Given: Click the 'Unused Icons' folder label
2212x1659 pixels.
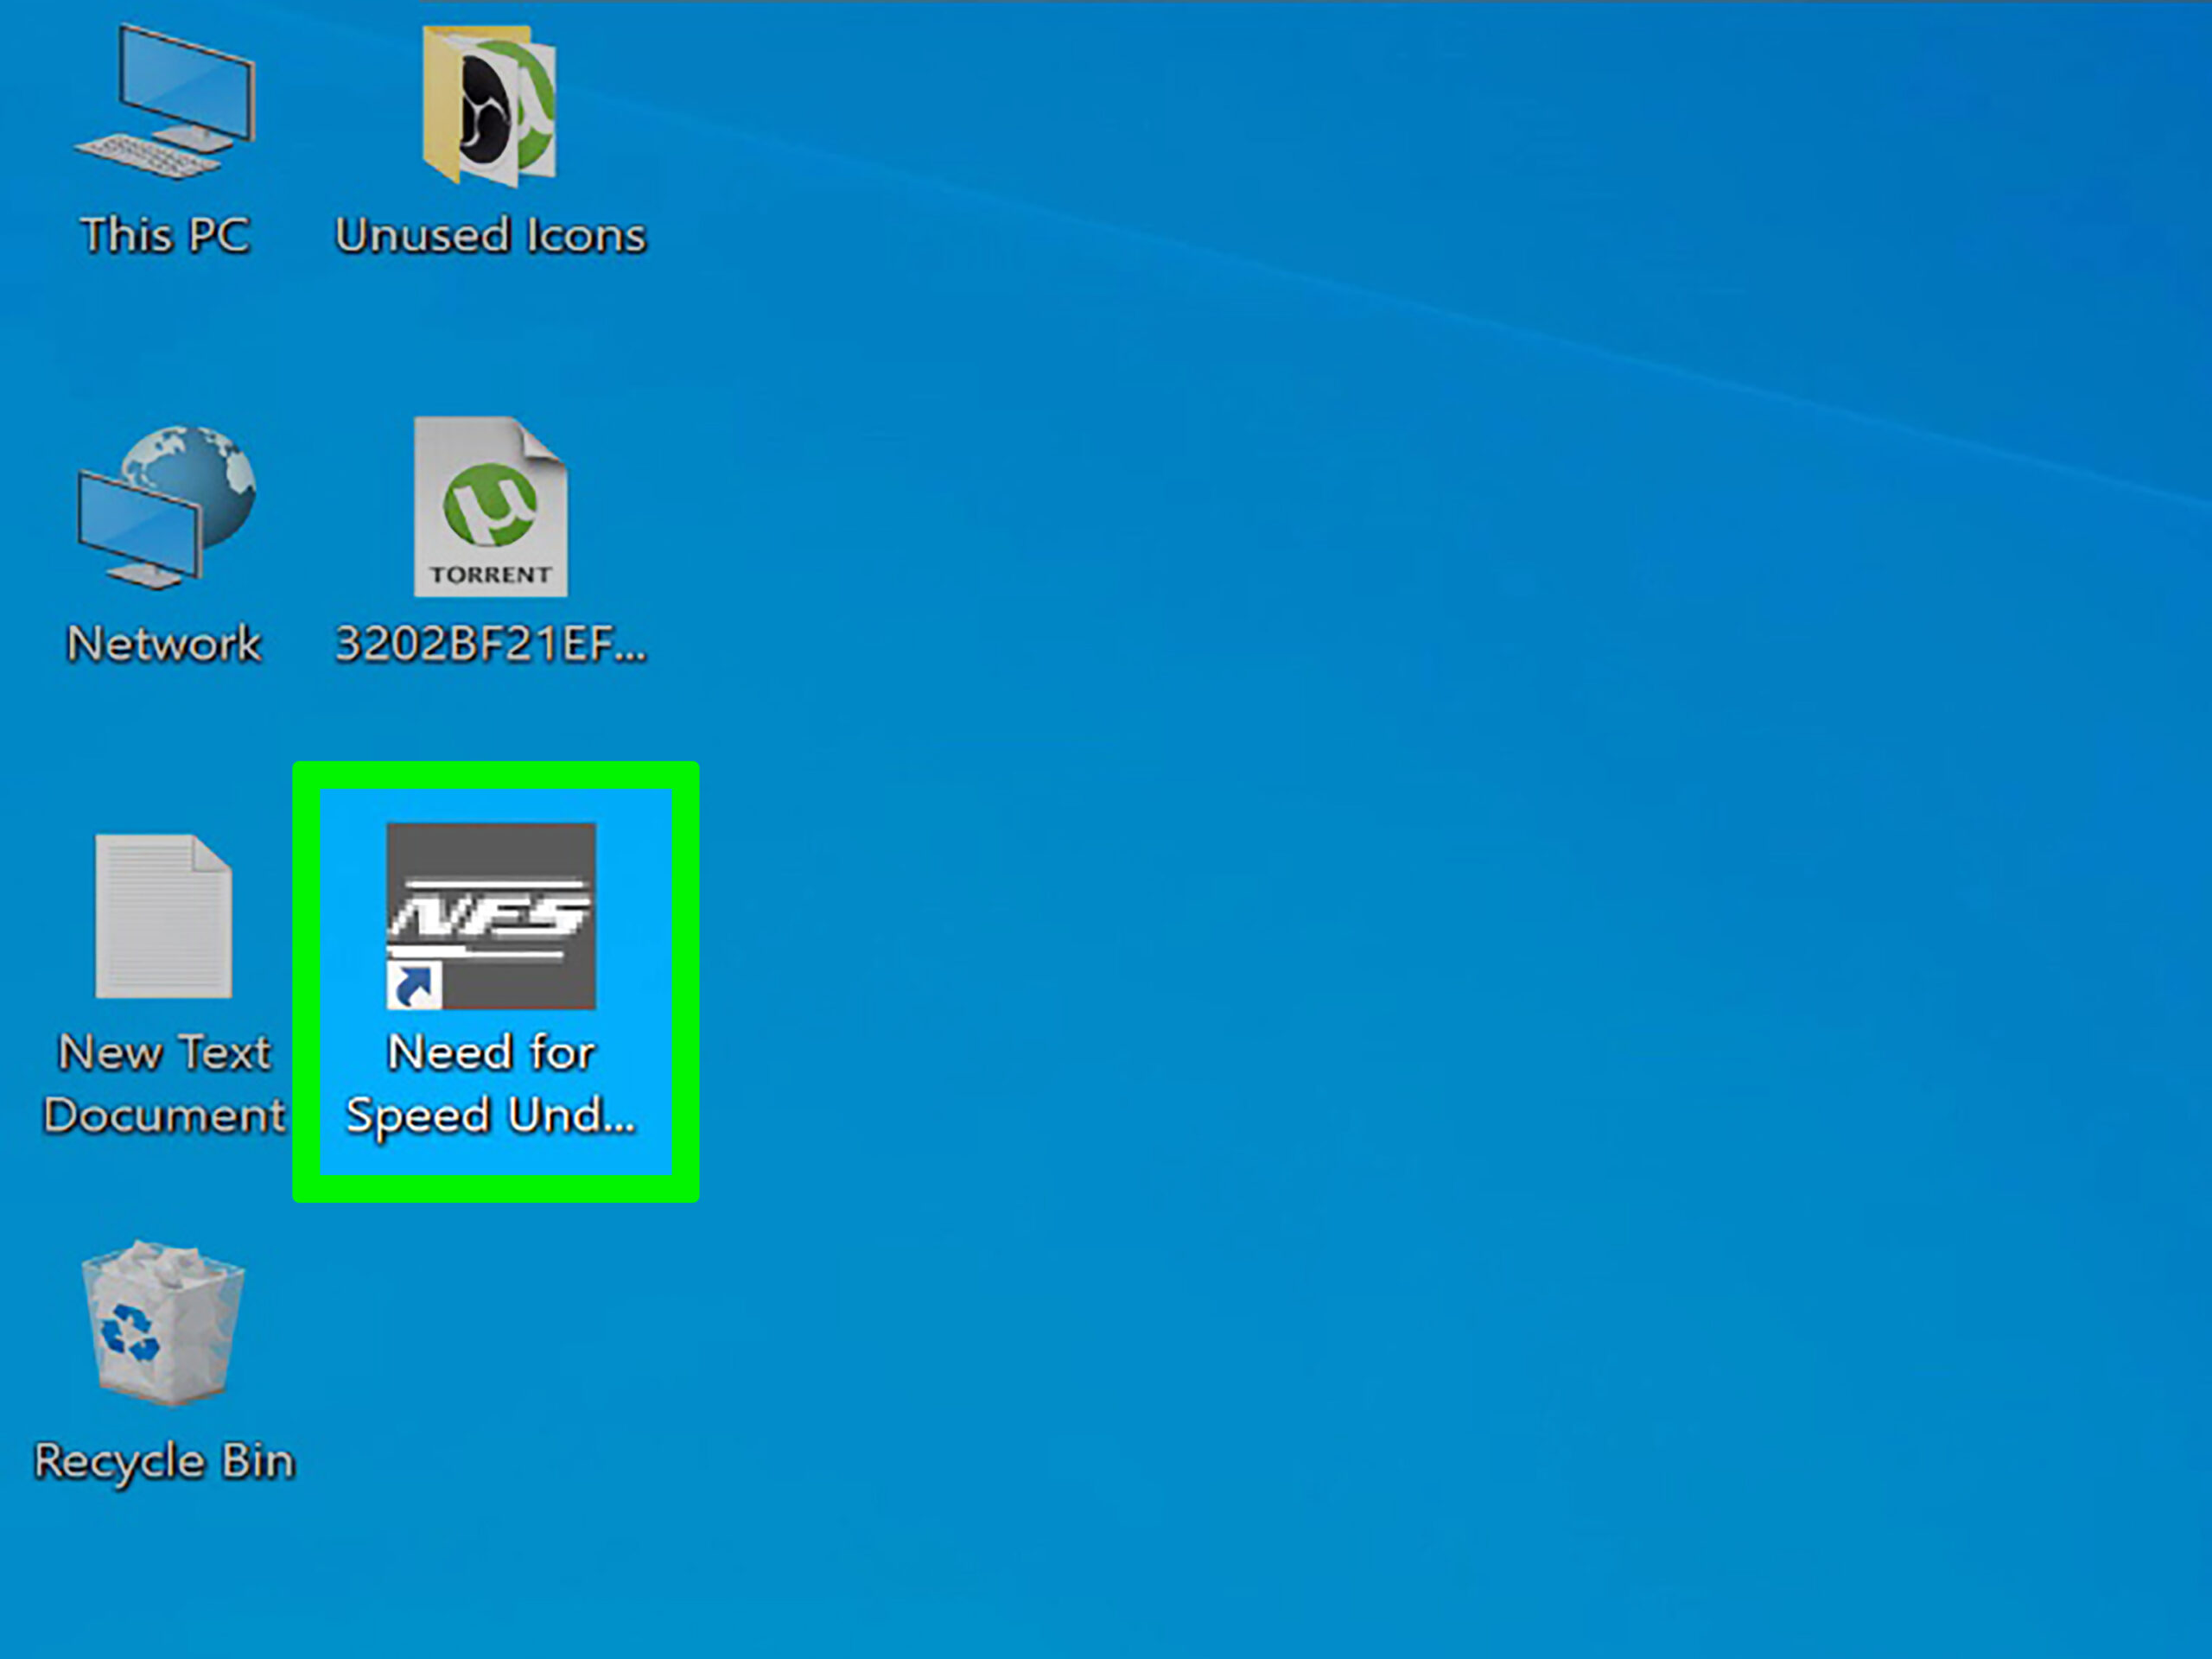Looking at the screenshot, I should coord(490,236).
